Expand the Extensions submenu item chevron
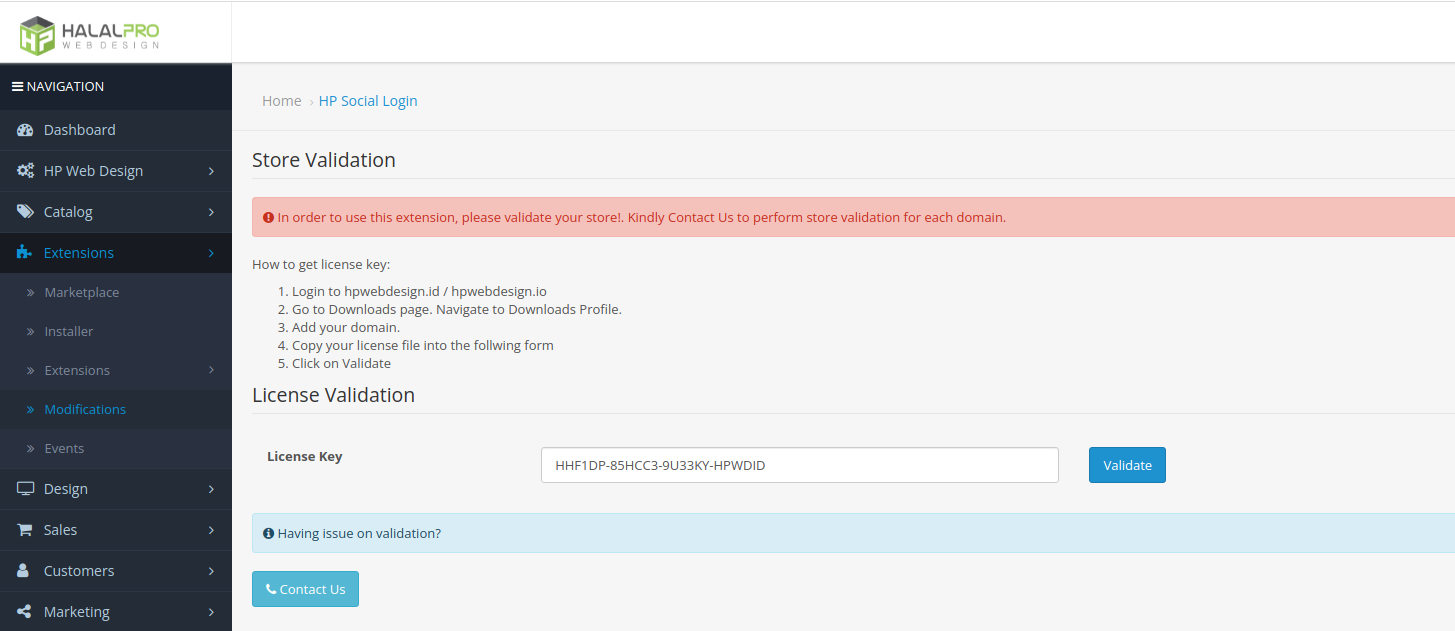 (x=211, y=370)
